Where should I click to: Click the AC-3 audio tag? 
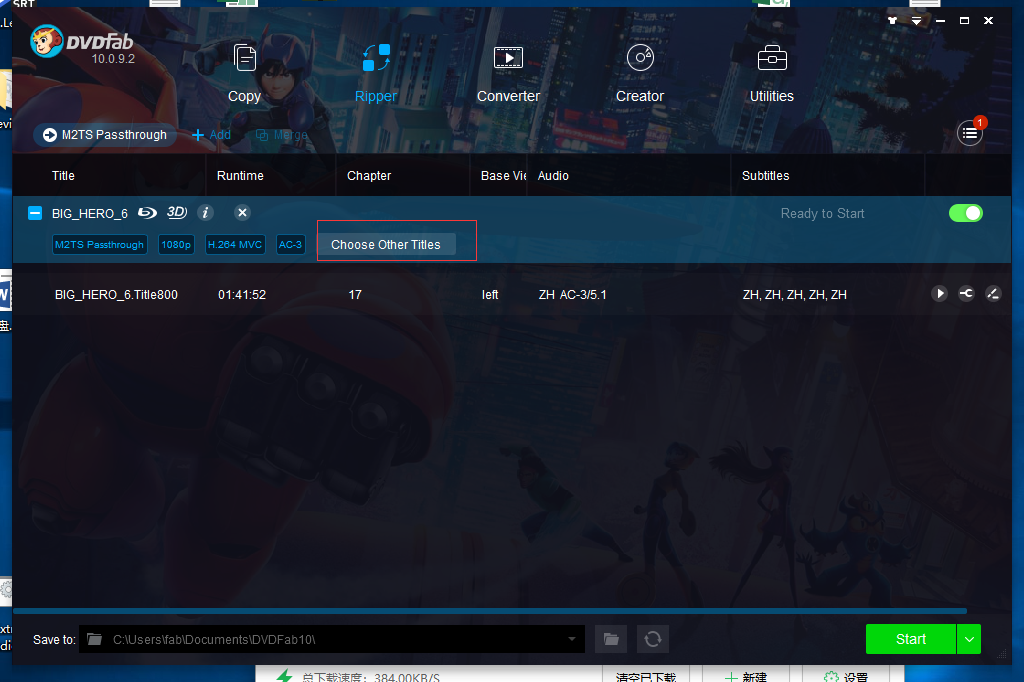(x=291, y=244)
